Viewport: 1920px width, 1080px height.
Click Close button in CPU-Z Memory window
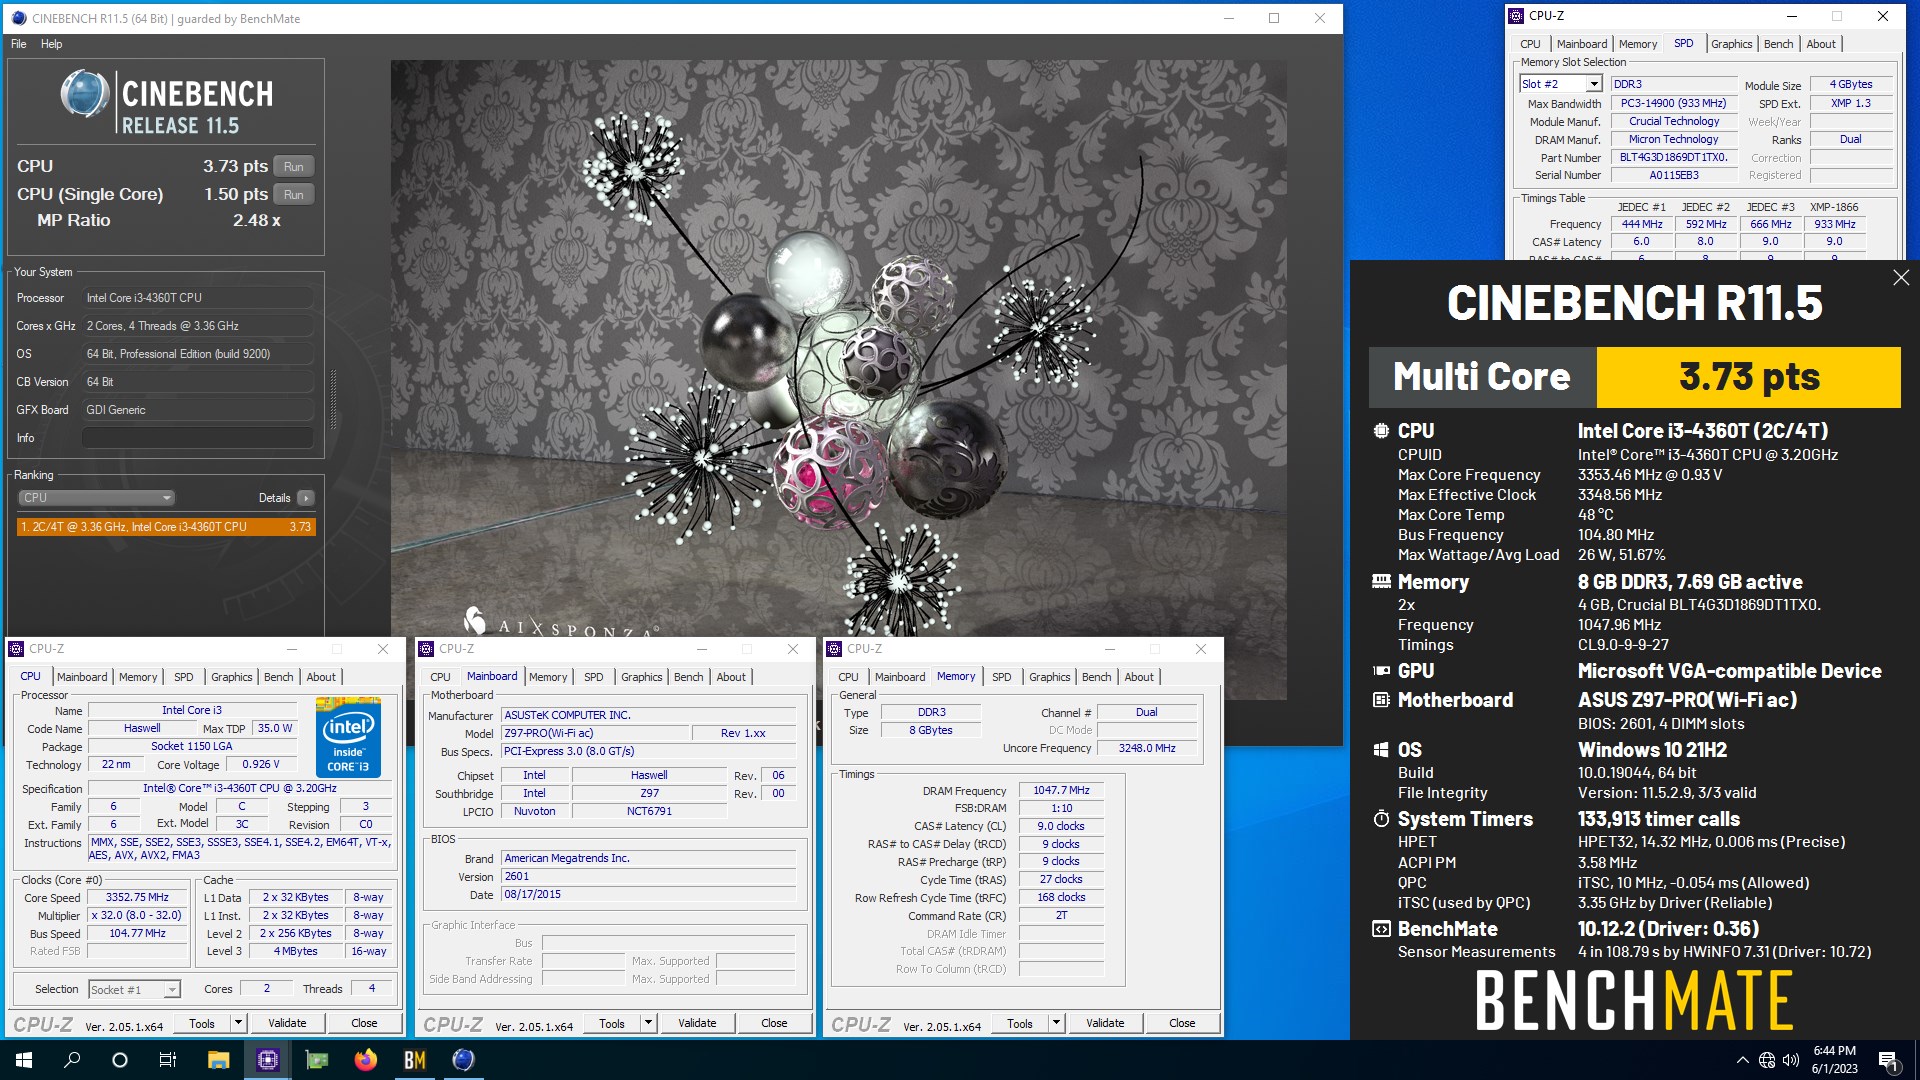(x=1182, y=1023)
